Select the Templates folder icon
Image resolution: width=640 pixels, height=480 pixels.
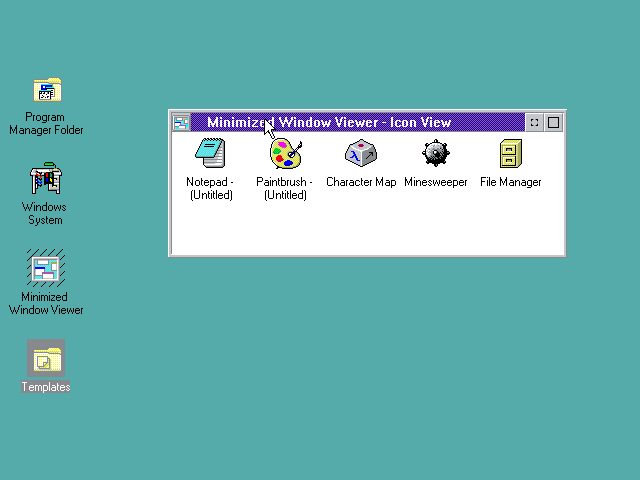click(46, 358)
